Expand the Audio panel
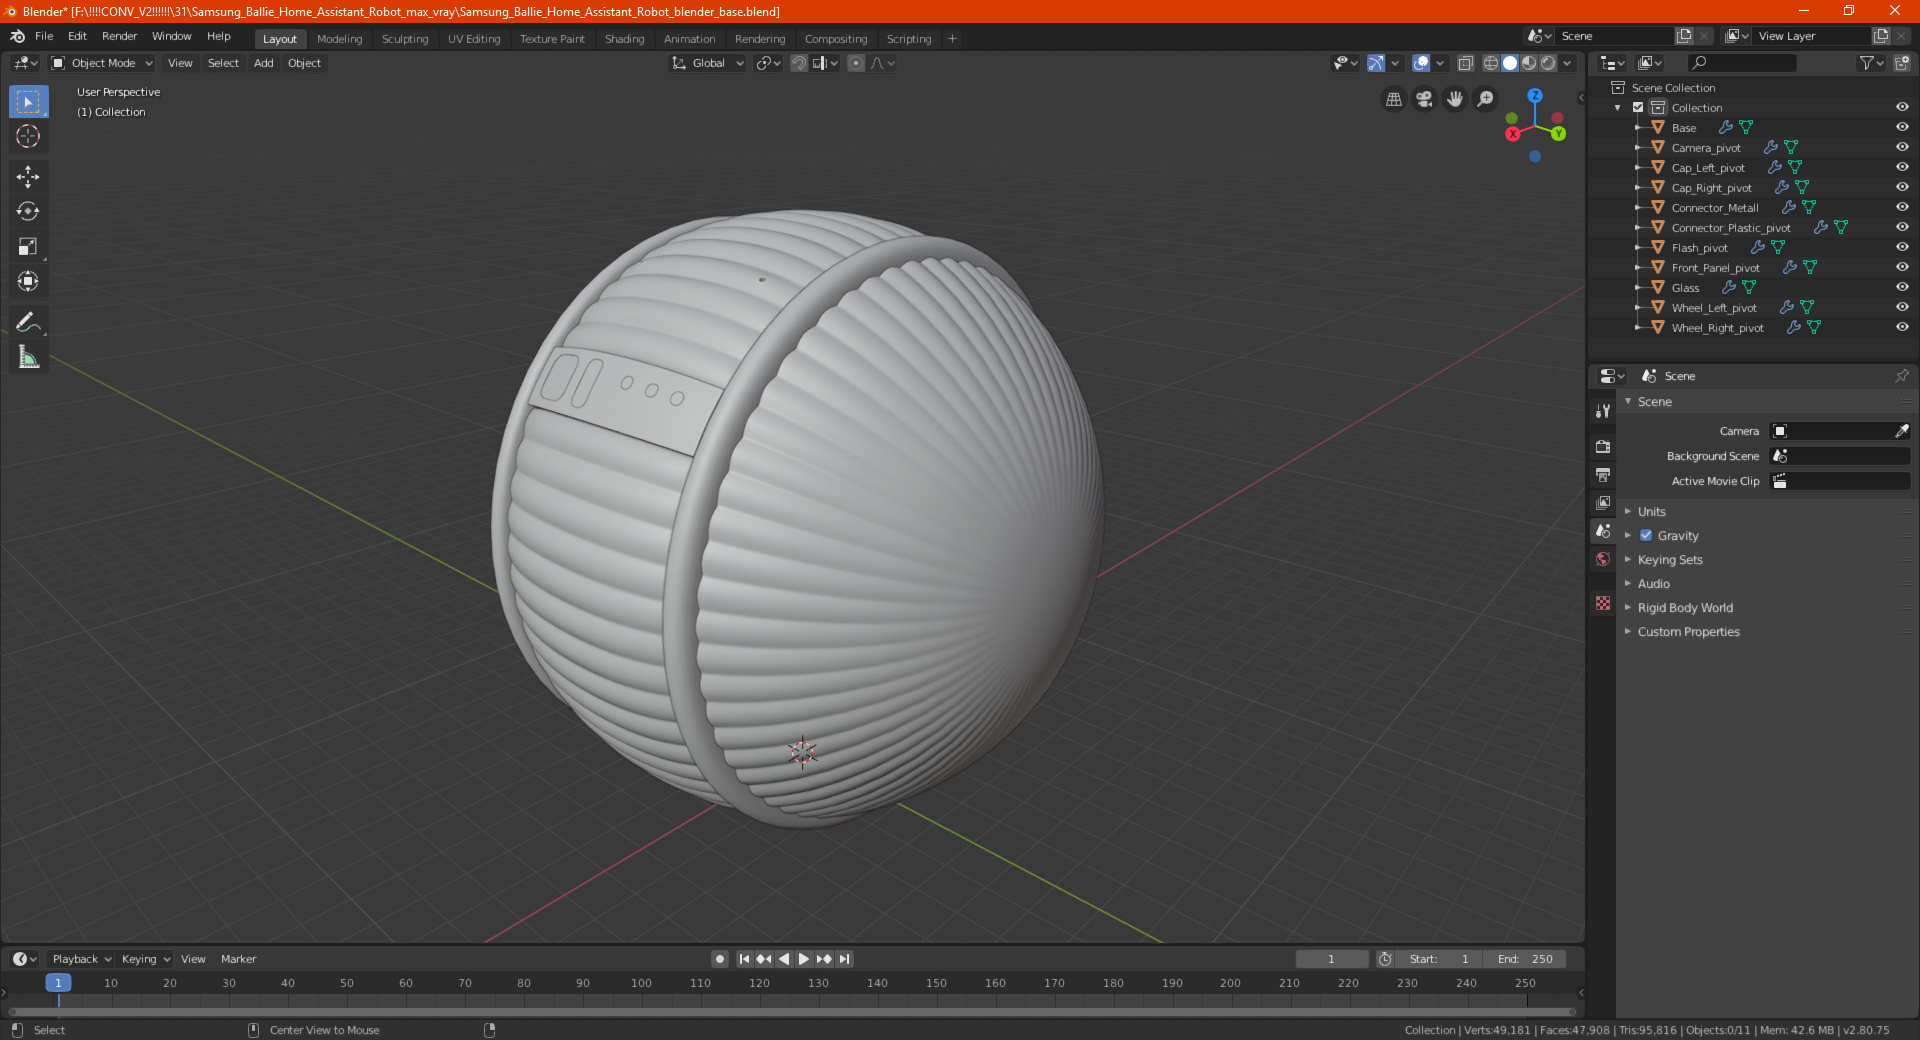This screenshot has height=1040, width=1920. point(1653,583)
